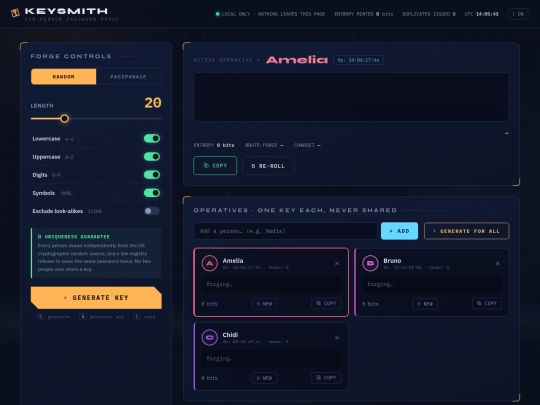Screen dimensions: 540x405
Task: Select the Bruno operative name
Action: point(392,261)
